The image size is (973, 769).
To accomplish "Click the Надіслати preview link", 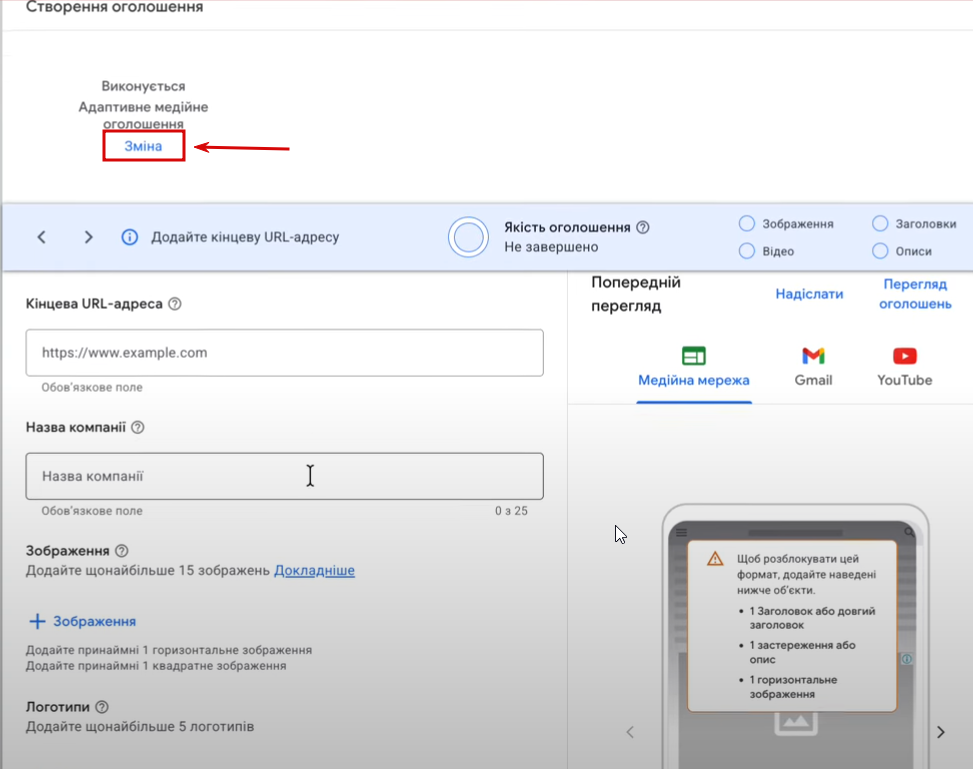I will [809, 294].
